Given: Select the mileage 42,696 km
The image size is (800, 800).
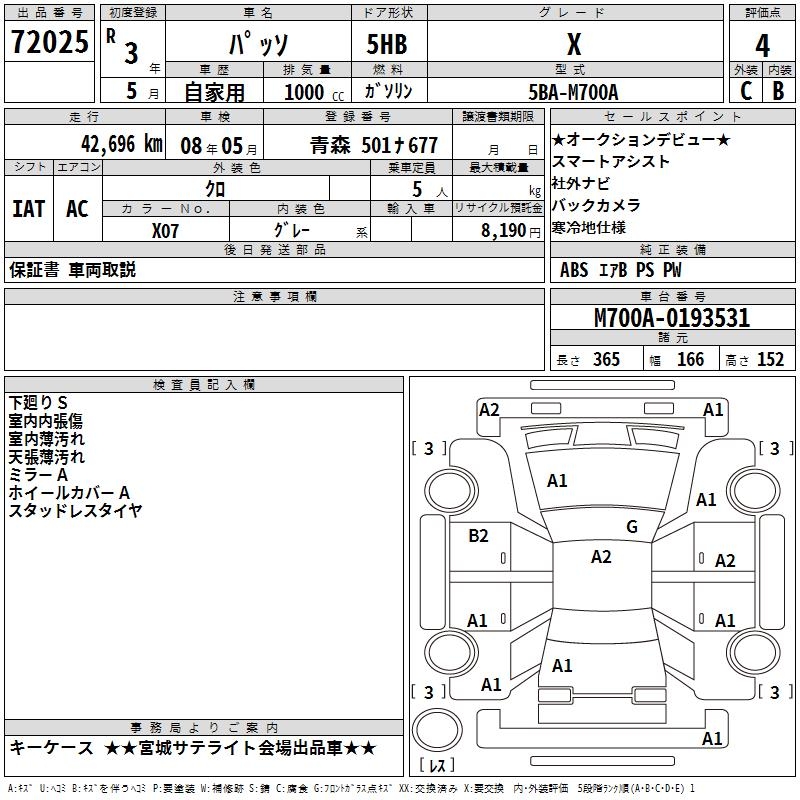Looking at the screenshot, I should (x=122, y=144).
